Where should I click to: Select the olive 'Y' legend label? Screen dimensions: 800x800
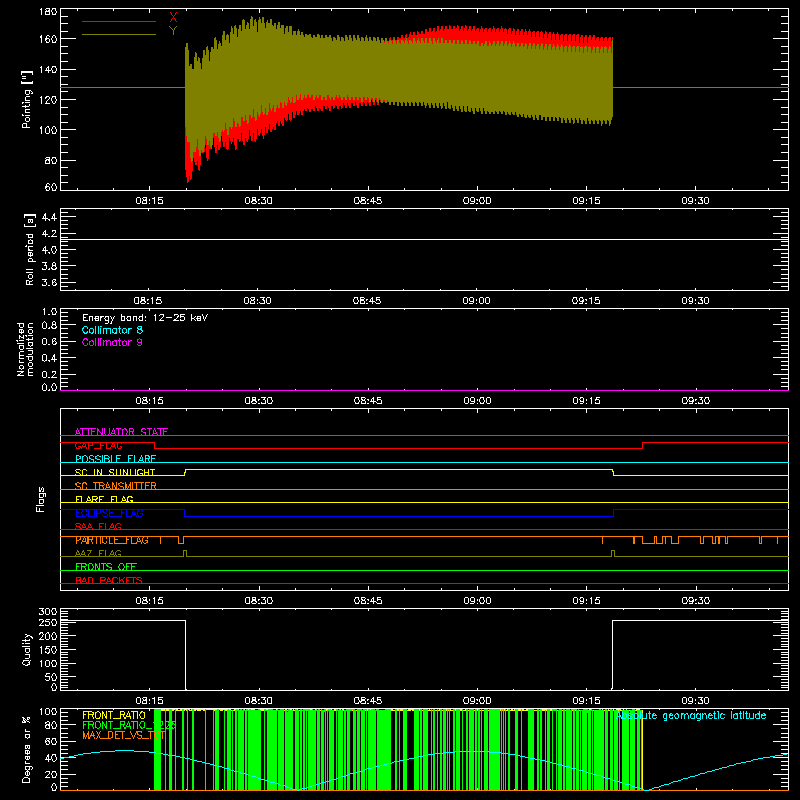[173, 31]
